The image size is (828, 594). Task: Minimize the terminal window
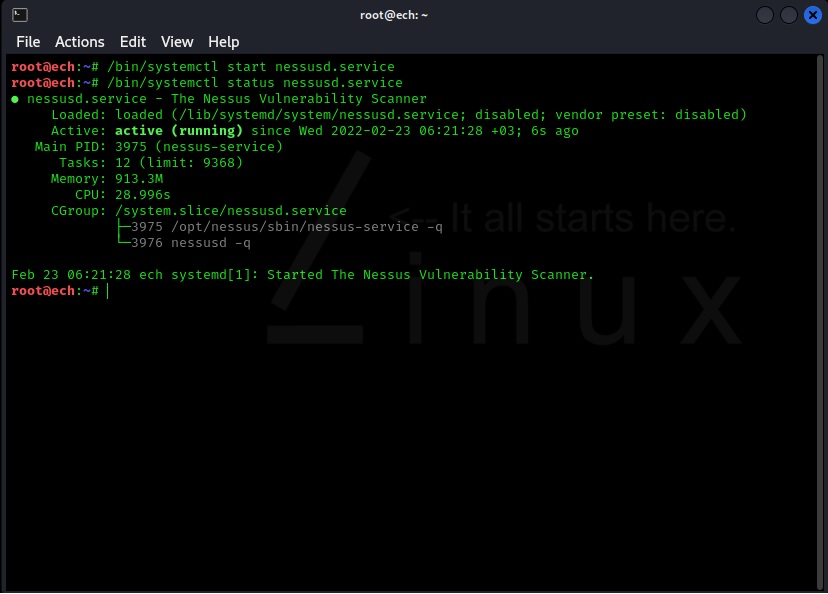point(764,15)
